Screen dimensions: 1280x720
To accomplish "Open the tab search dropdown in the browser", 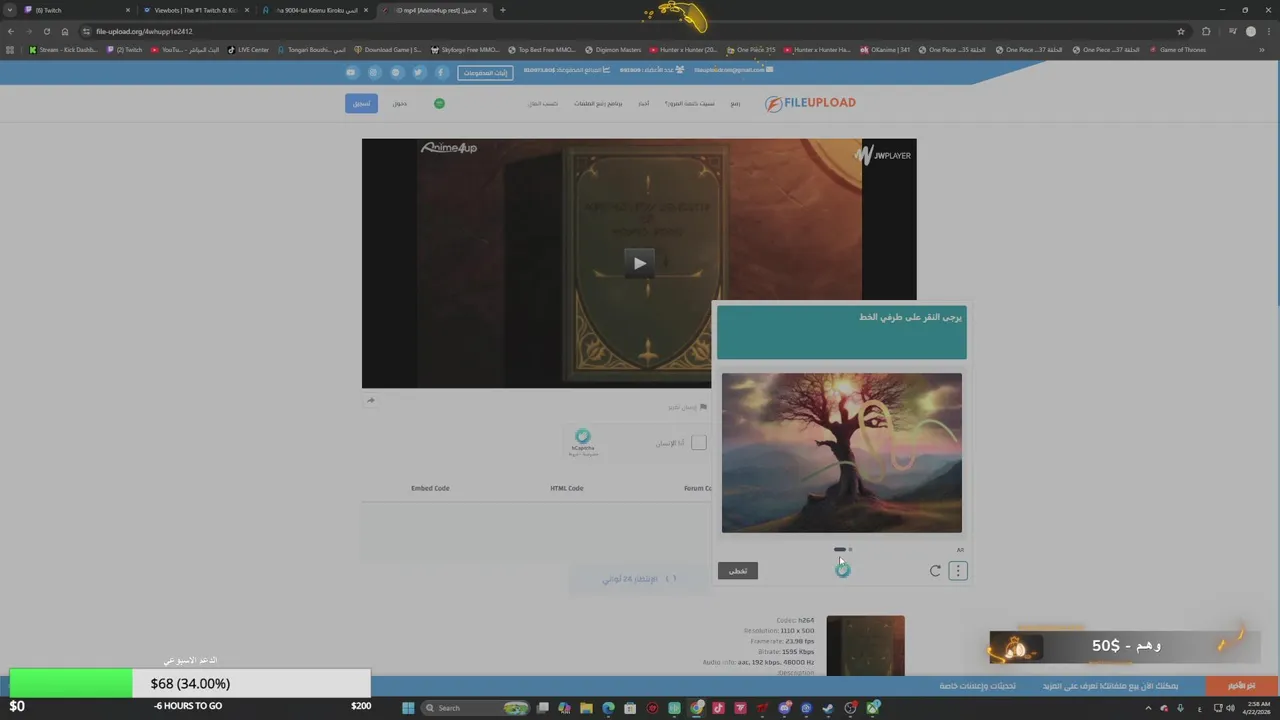I will (x=9, y=10).
